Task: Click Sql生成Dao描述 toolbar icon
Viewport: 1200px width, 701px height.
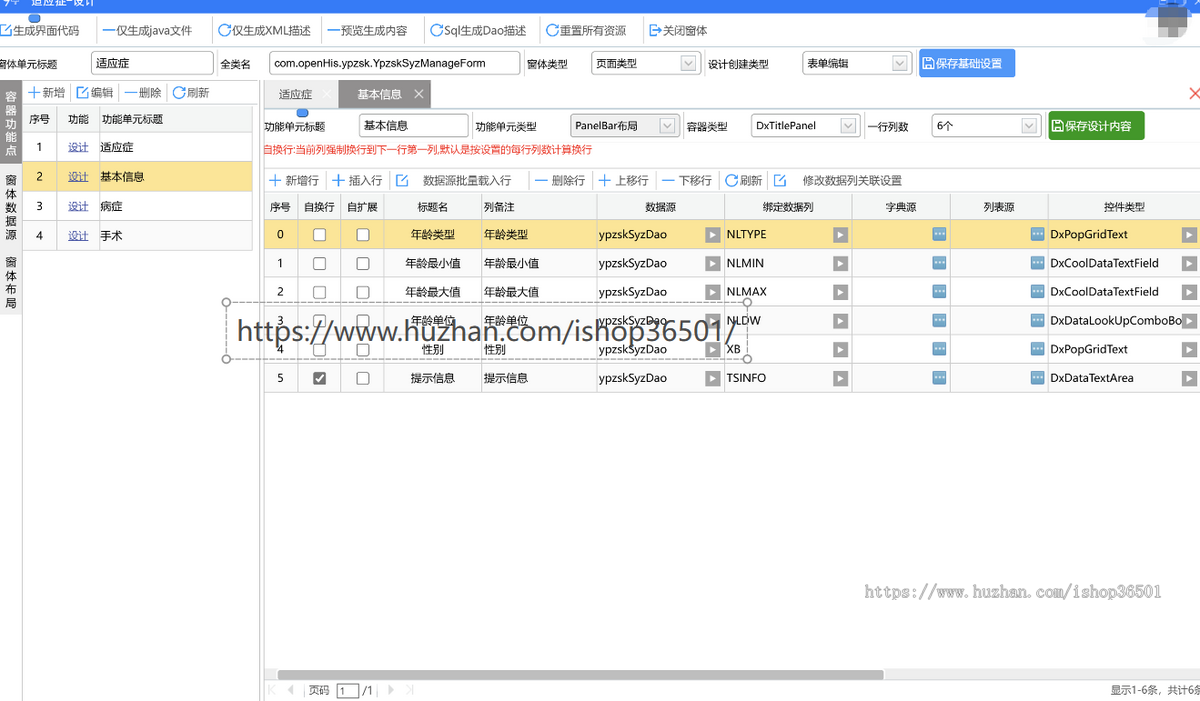Action: tap(436, 31)
